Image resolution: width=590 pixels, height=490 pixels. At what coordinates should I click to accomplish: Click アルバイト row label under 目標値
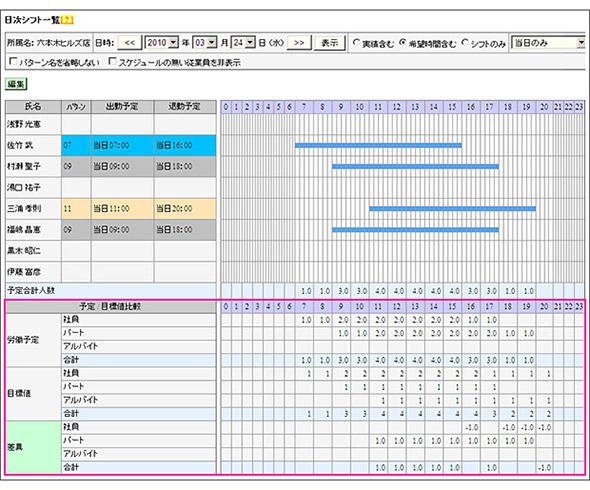80,400
